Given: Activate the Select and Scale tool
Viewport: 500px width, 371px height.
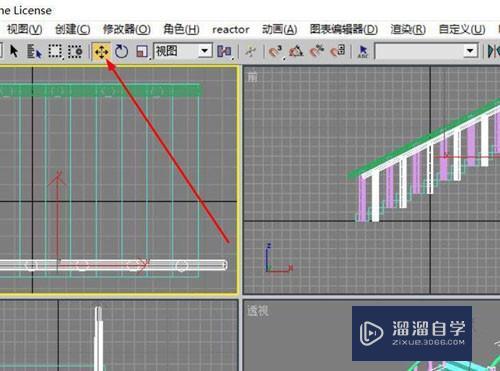Looking at the screenshot, I should point(142,52).
